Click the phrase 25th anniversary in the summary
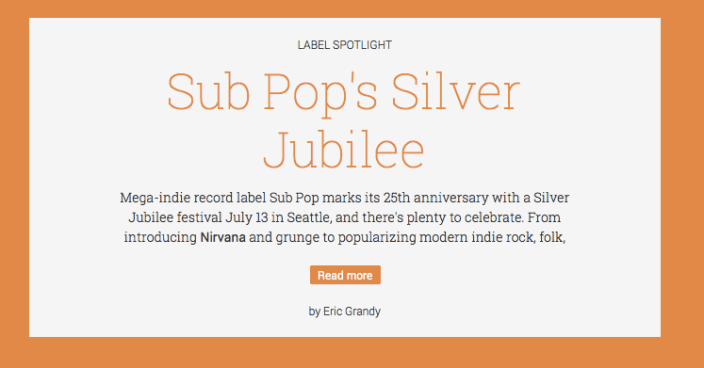704x368 pixels. [436, 198]
